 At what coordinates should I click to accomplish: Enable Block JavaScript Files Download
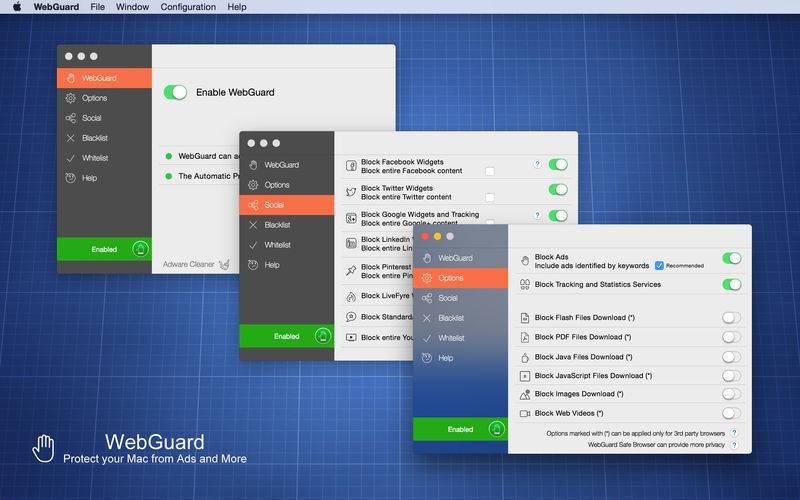[732, 376]
